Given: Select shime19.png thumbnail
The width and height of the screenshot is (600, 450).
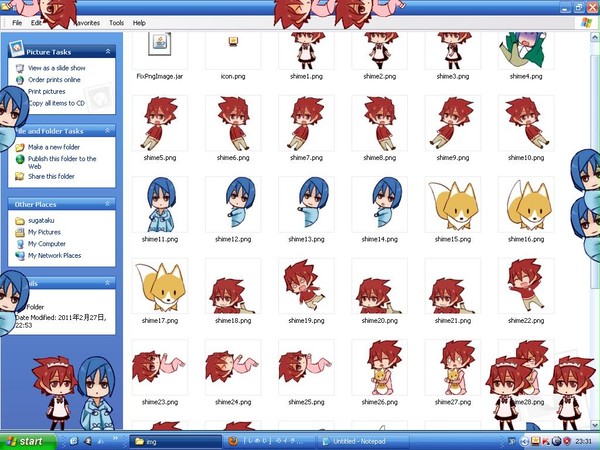Looking at the screenshot, I should (307, 286).
